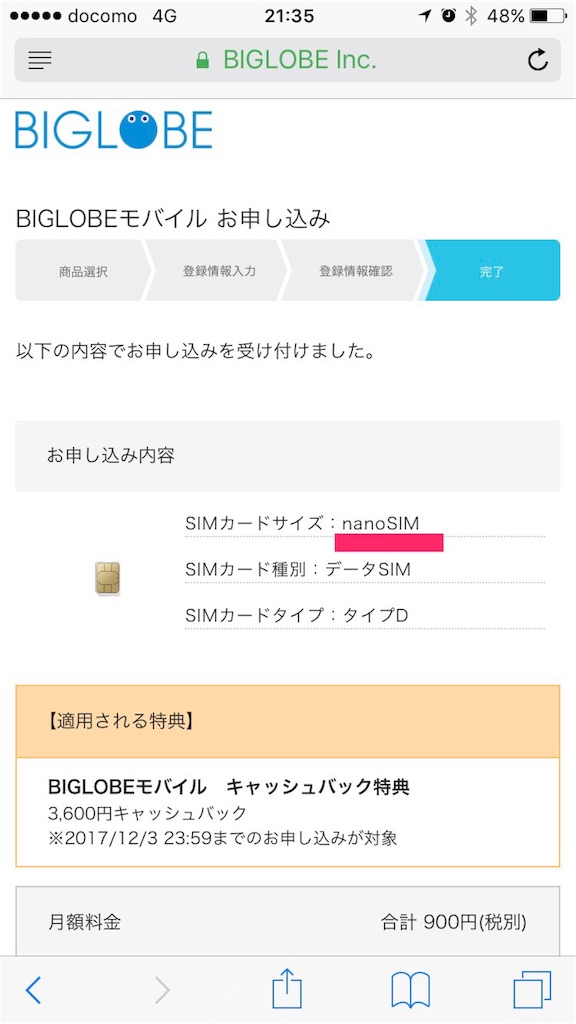Tap the 登録情報入力 progress step
Image resolution: width=576 pixels, height=1024 pixels.
click(x=222, y=270)
